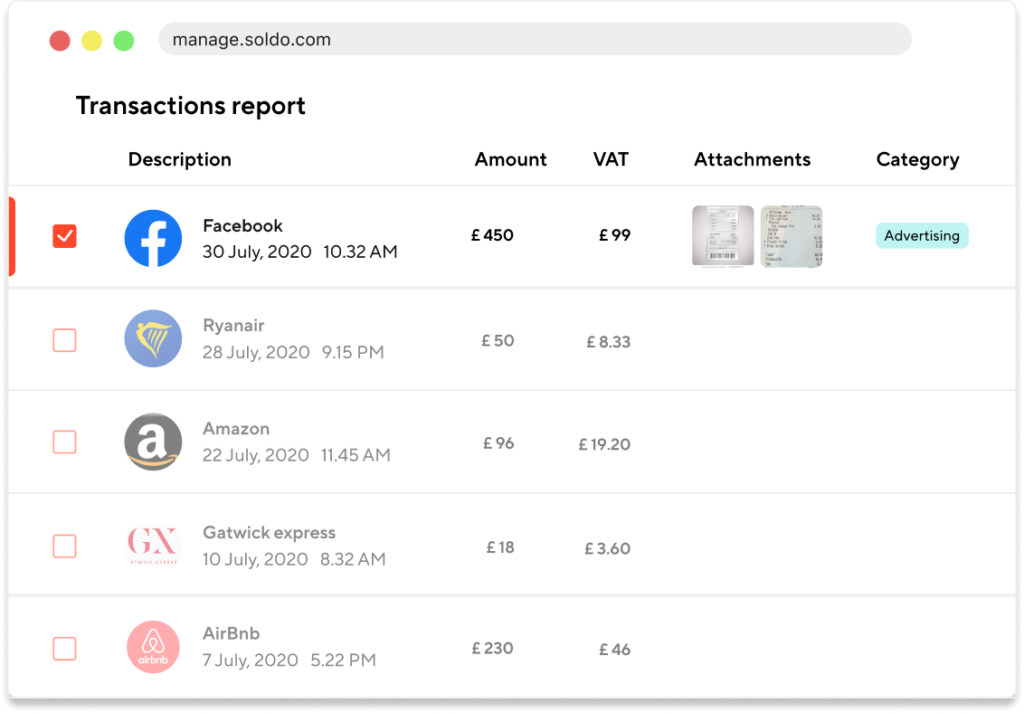This screenshot has height=713, width=1024.
Task: Click the £ 230 amount
Action: point(492,648)
